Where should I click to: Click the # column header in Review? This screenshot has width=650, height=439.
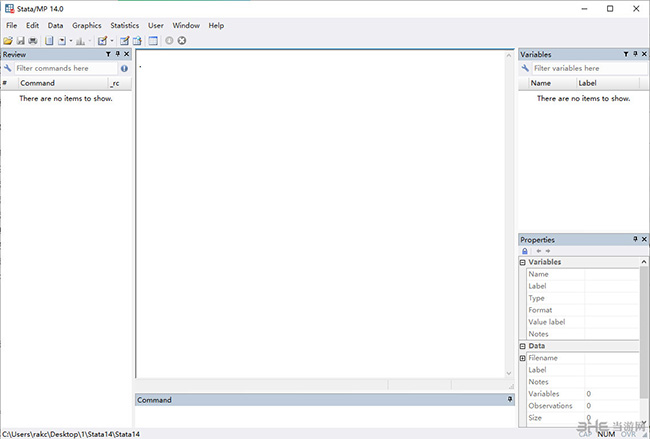9,83
